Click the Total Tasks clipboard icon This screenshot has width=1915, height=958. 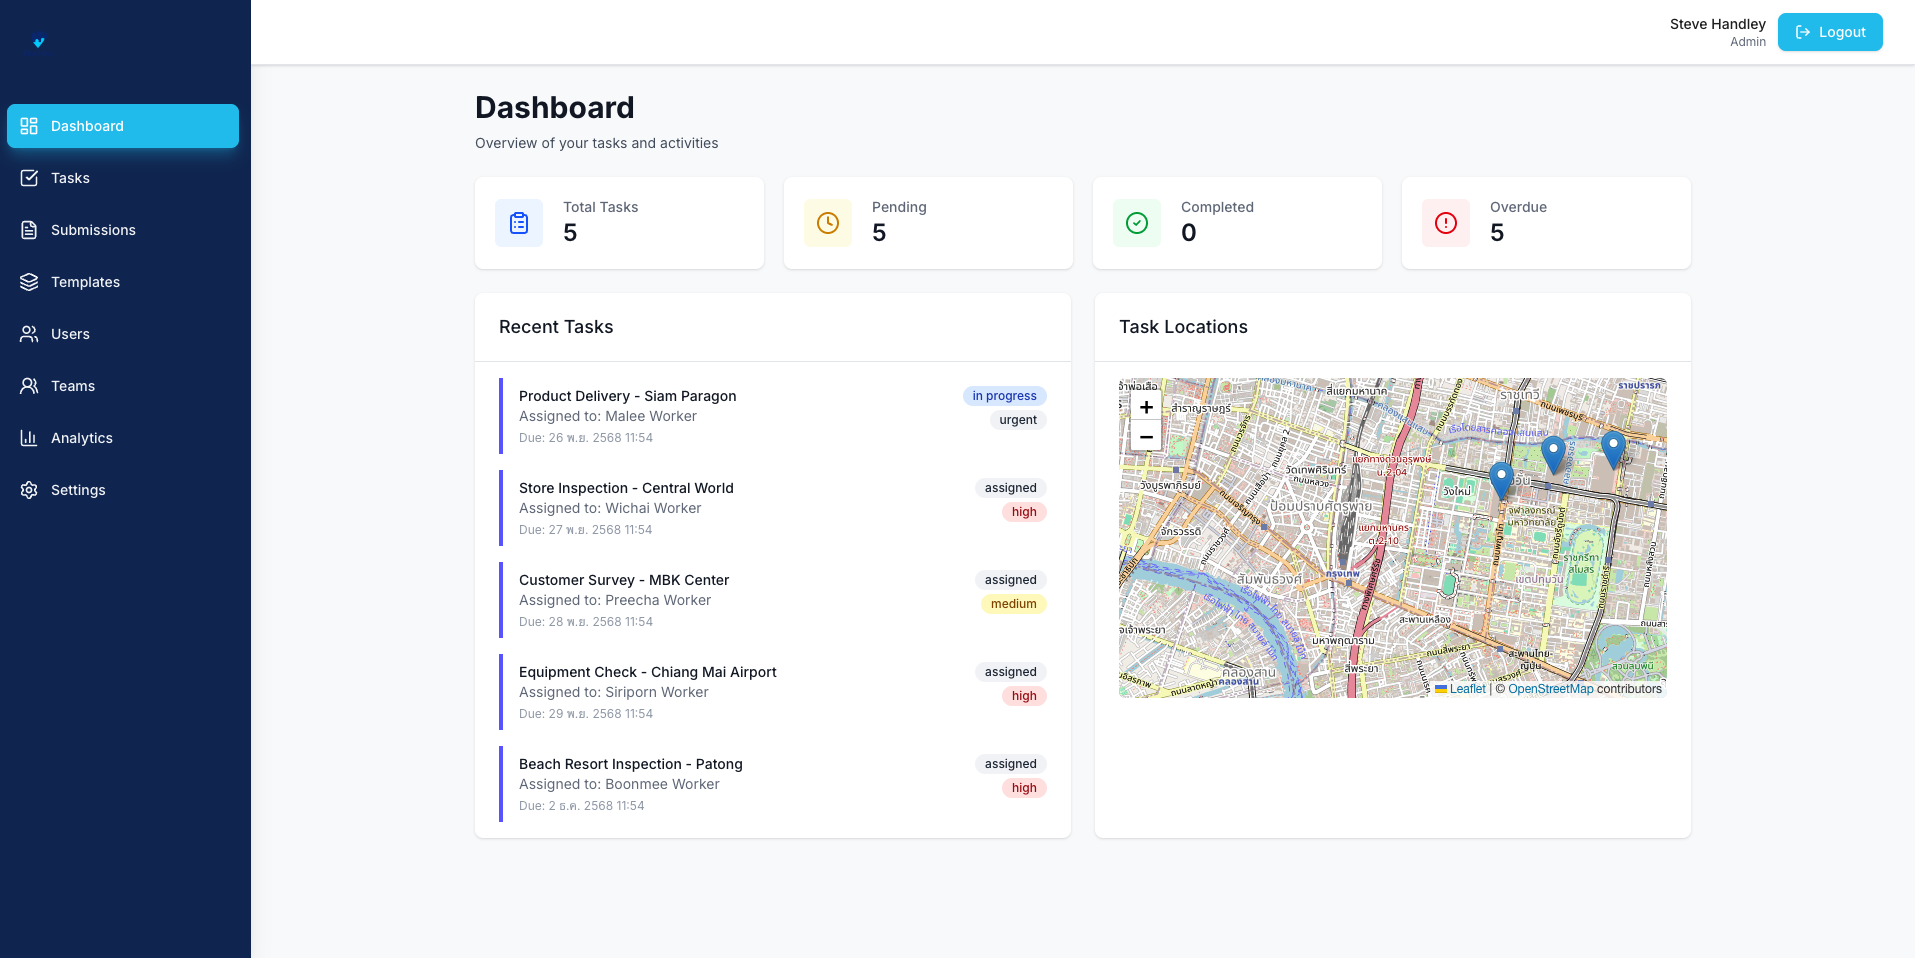(x=518, y=223)
